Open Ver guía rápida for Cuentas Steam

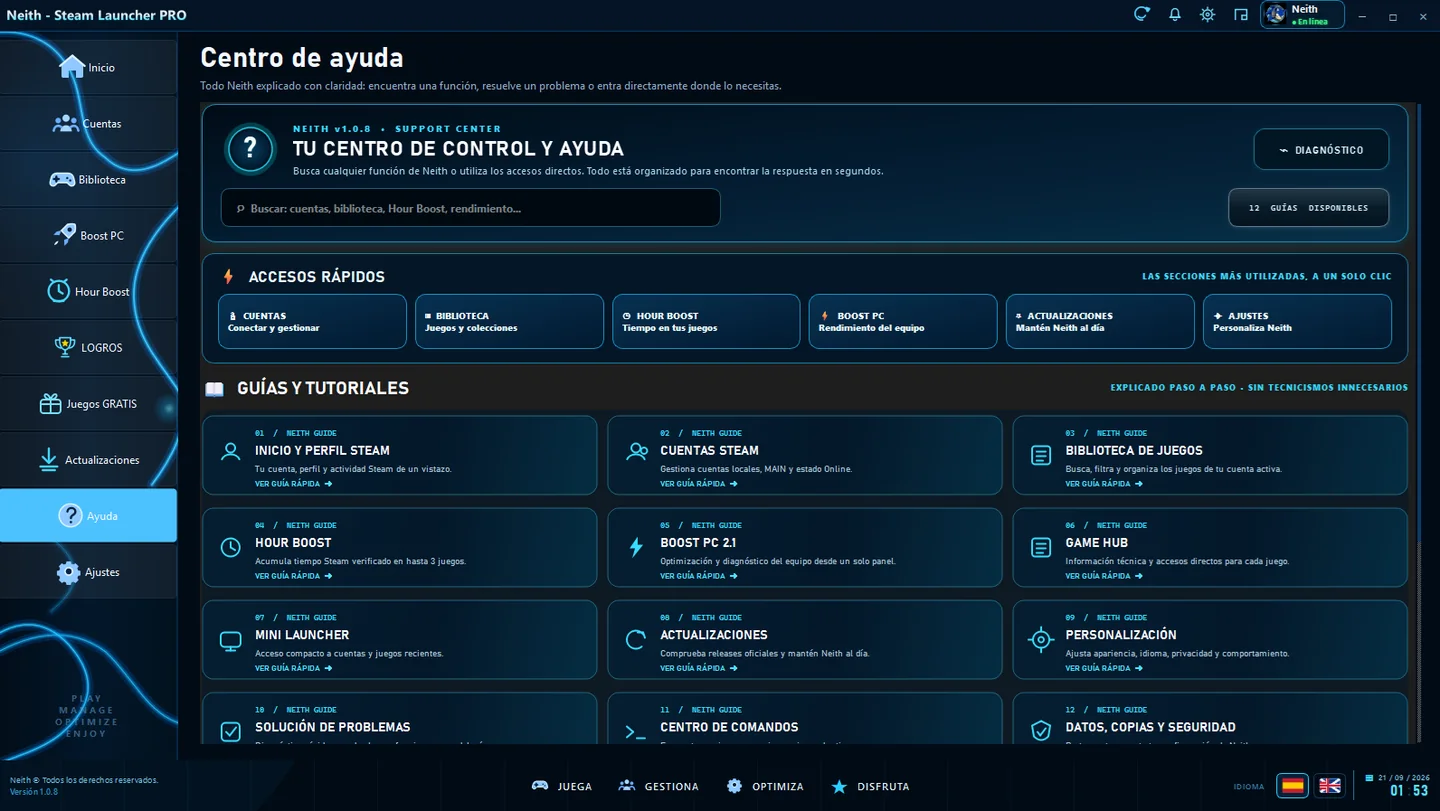point(698,484)
